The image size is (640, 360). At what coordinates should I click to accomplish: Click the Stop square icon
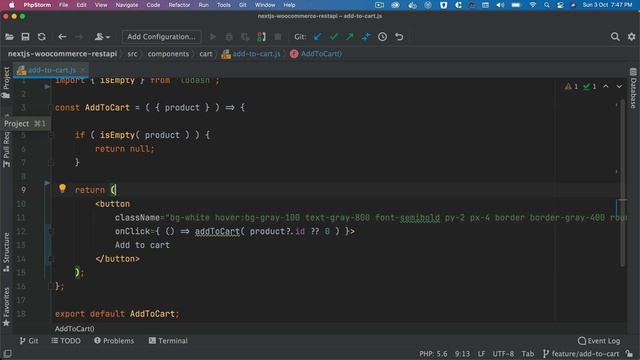click(x=278, y=37)
